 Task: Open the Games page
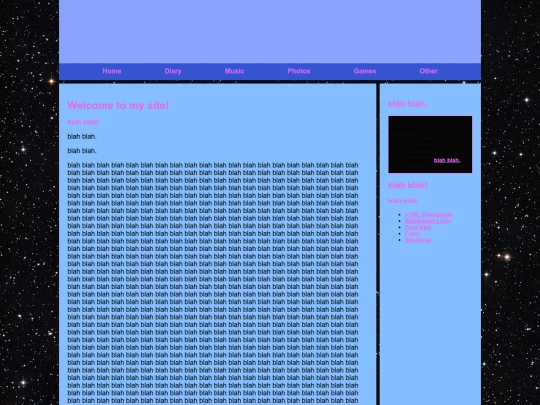365,71
